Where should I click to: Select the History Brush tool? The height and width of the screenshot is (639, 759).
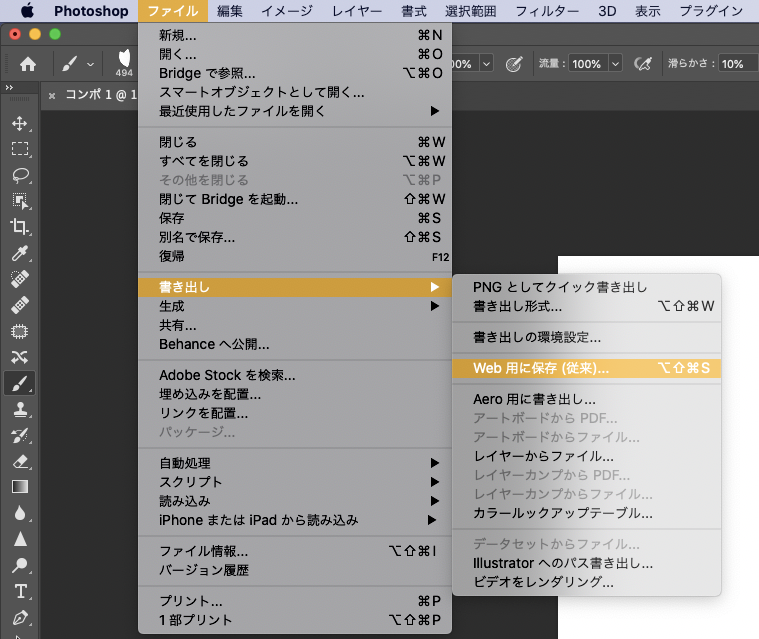tap(19, 436)
